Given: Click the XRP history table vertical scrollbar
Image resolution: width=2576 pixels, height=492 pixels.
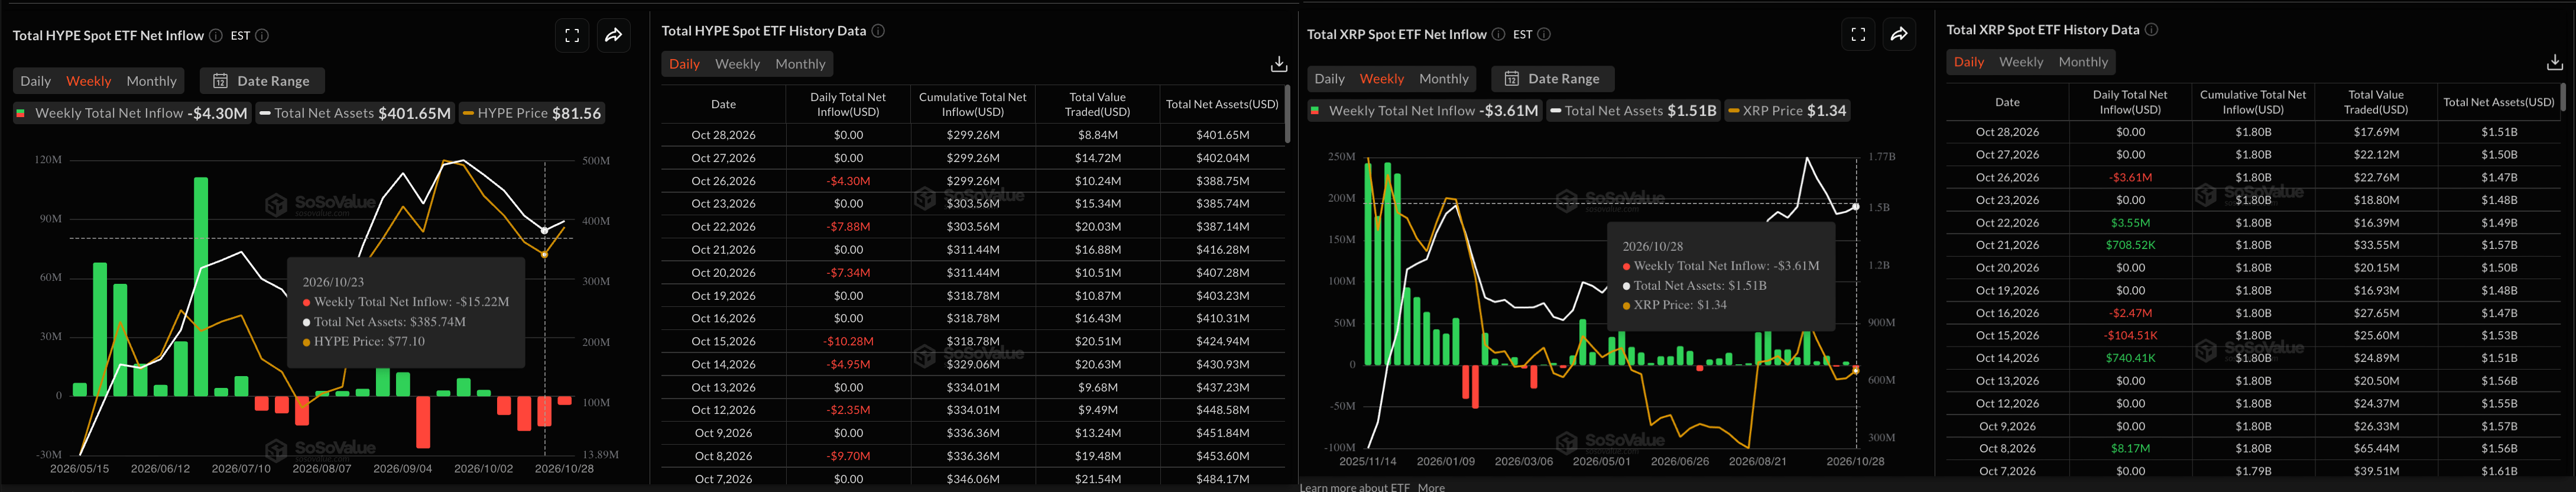Looking at the screenshot, I should tap(2563, 97).
